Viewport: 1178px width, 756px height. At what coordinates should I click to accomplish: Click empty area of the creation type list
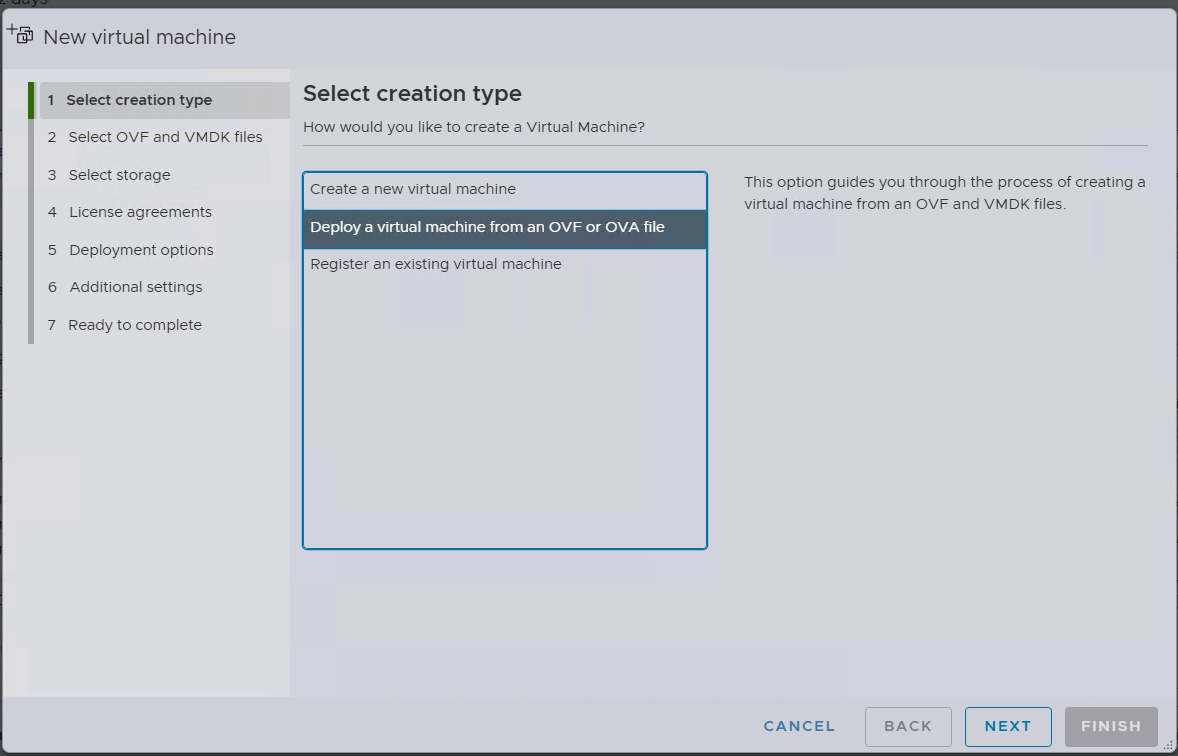pos(504,420)
